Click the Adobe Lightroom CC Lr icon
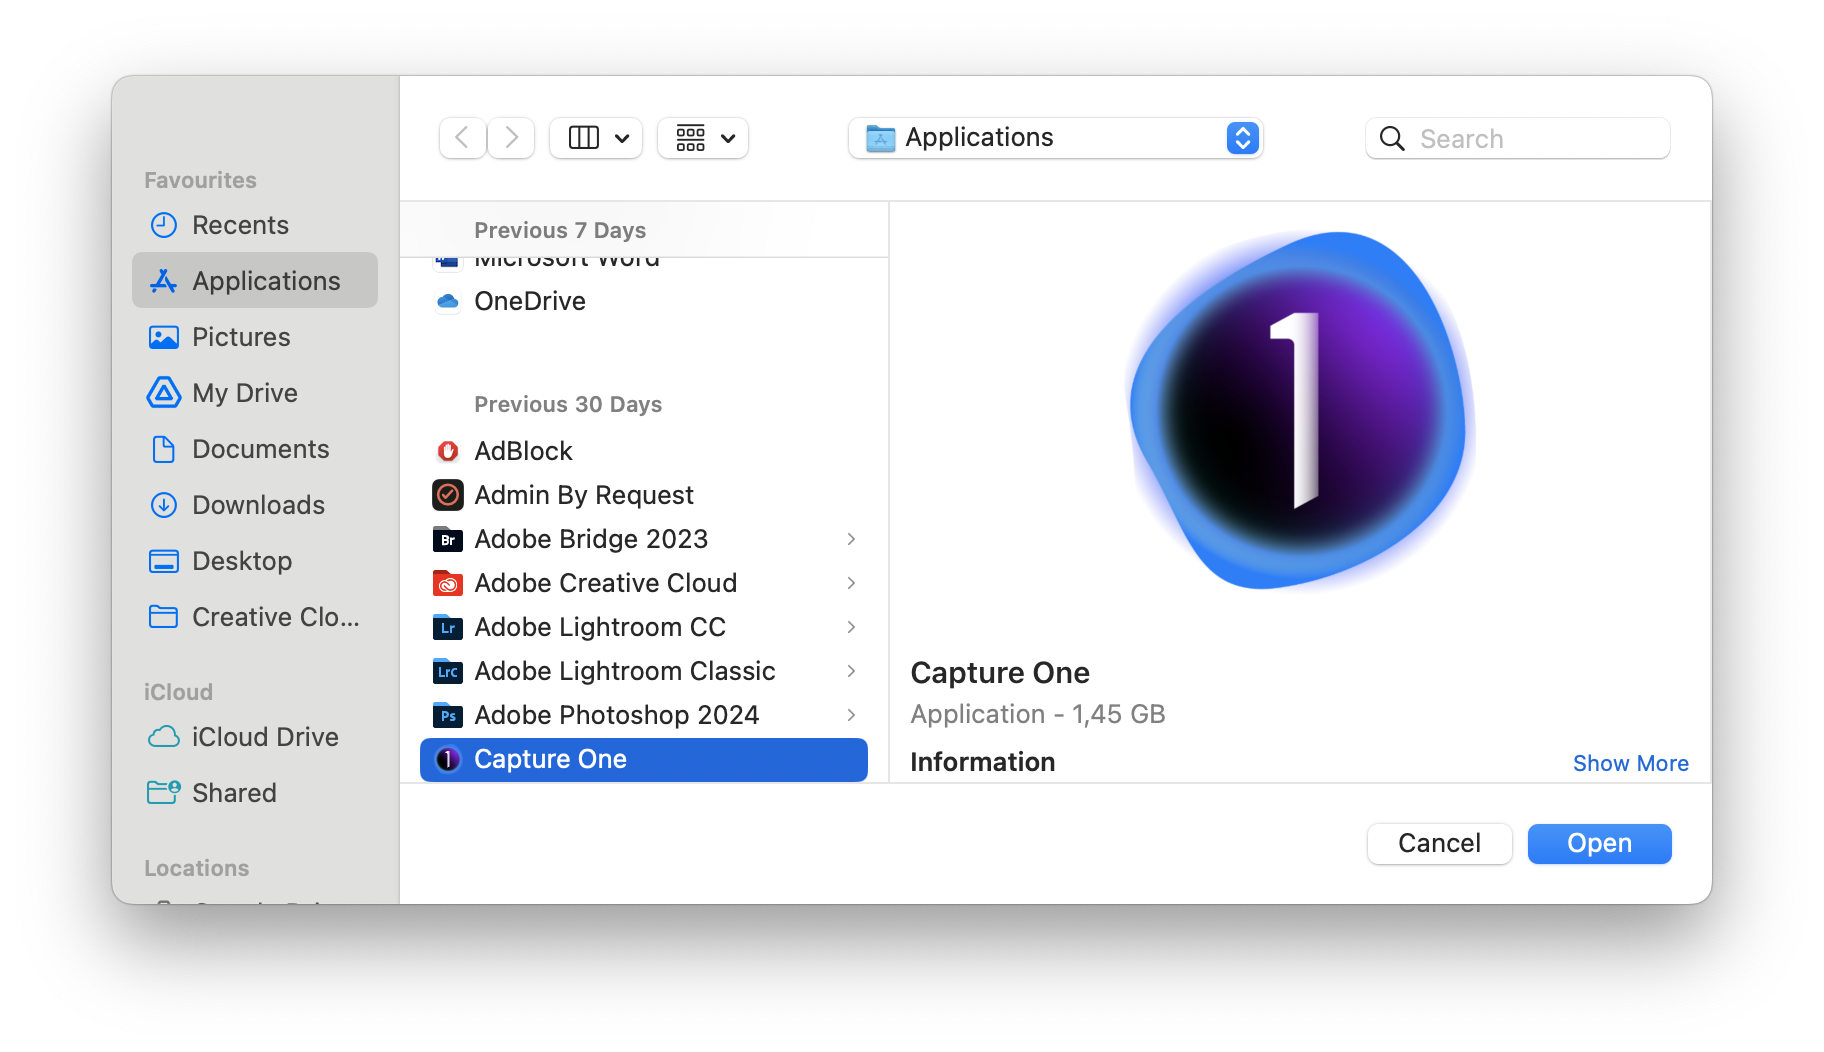The height and width of the screenshot is (1052, 1824). pyautogui.click(x=447, y=627)
